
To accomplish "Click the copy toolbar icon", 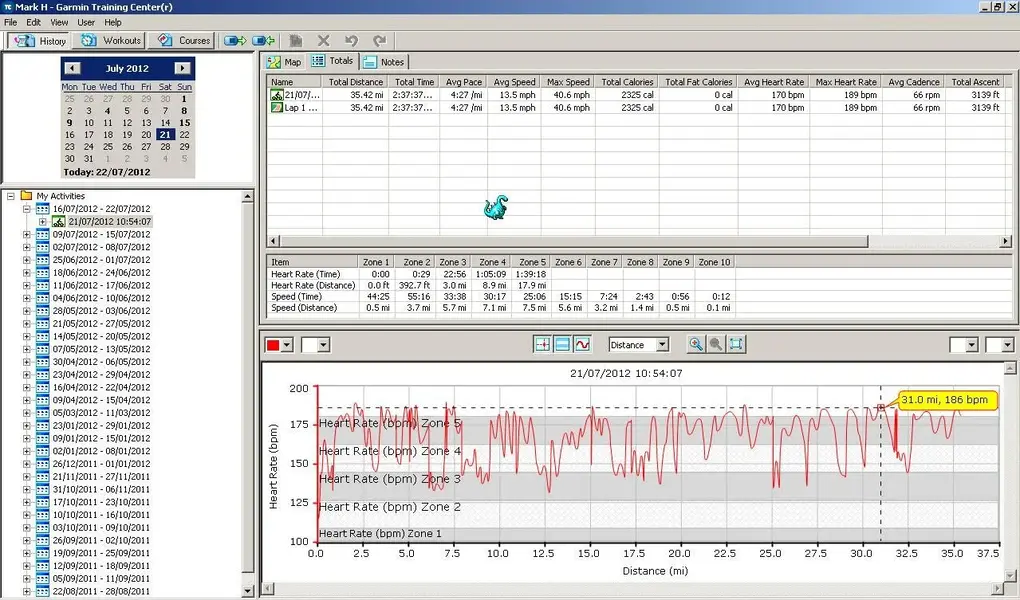I will click(295, 40).
